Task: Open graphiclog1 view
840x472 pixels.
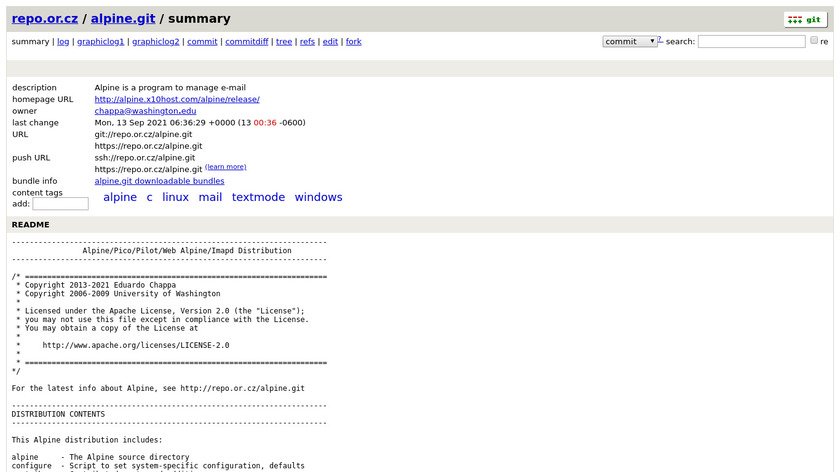Action: [x=101, y=41]
